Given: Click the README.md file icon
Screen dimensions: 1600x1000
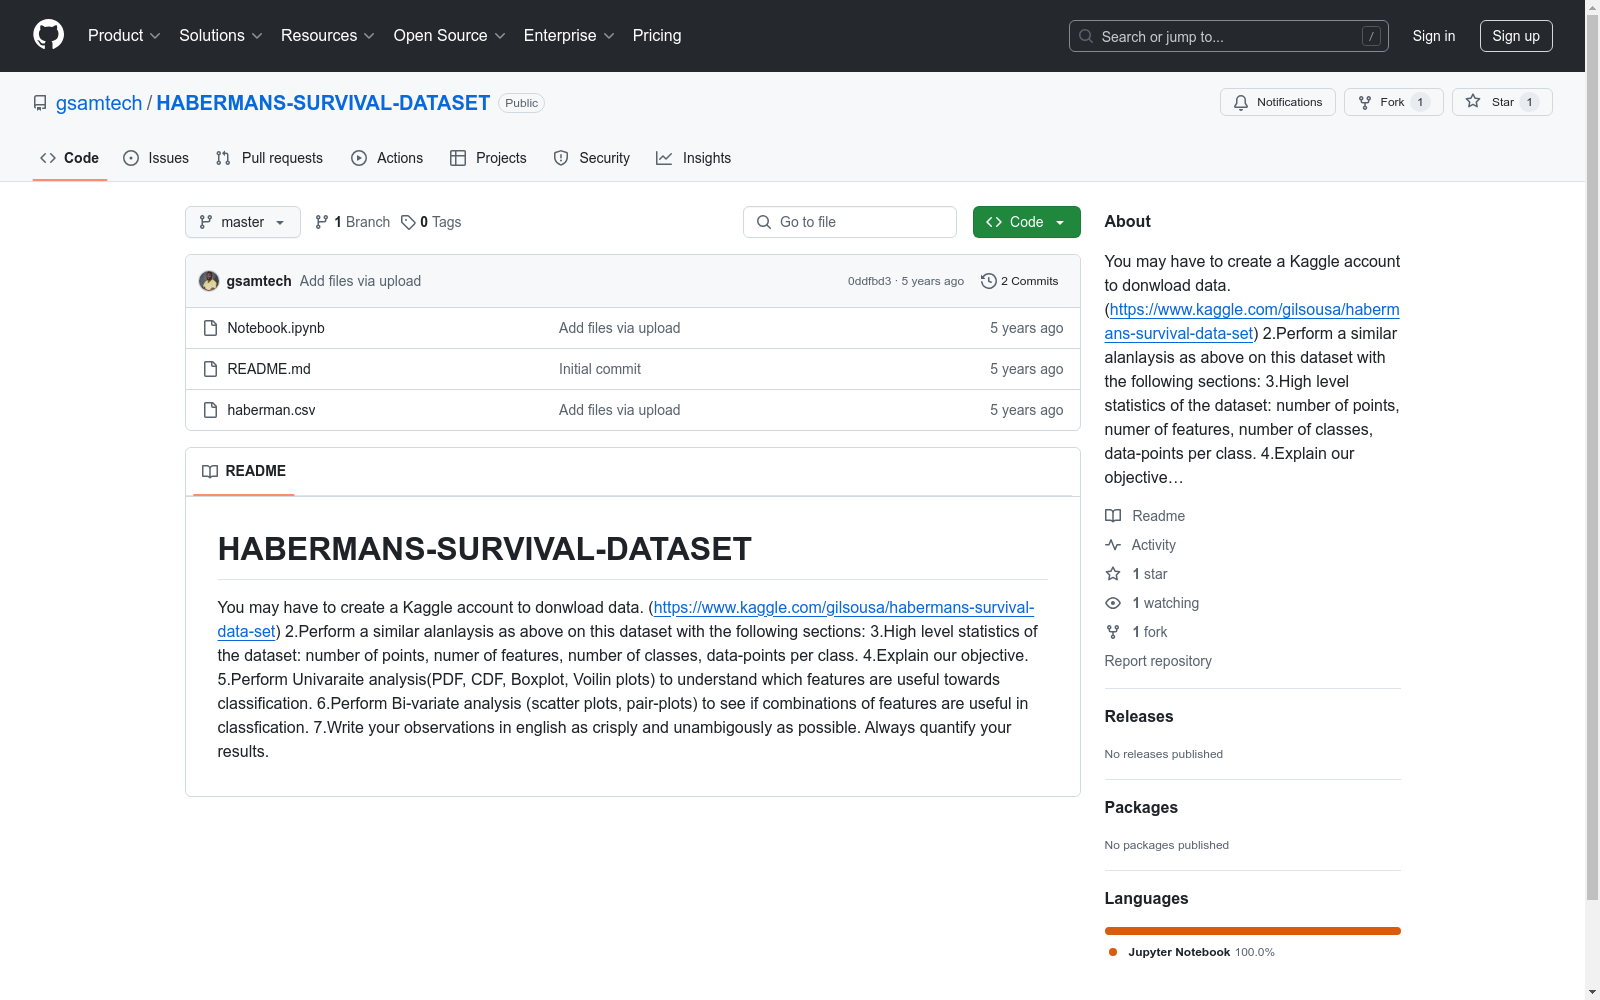Looking at the screenshot, I should pyautogui.click(x=210, y=369).
